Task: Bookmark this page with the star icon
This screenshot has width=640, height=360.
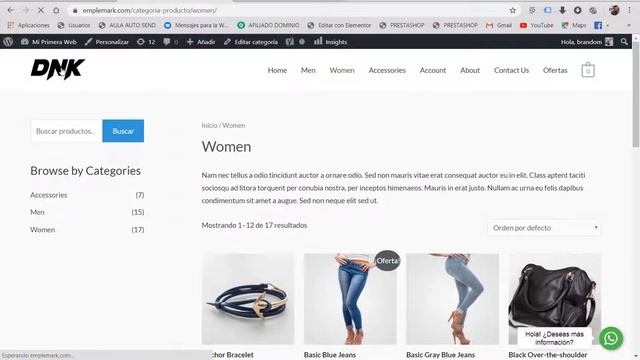Action: click(x=513, y=10)
